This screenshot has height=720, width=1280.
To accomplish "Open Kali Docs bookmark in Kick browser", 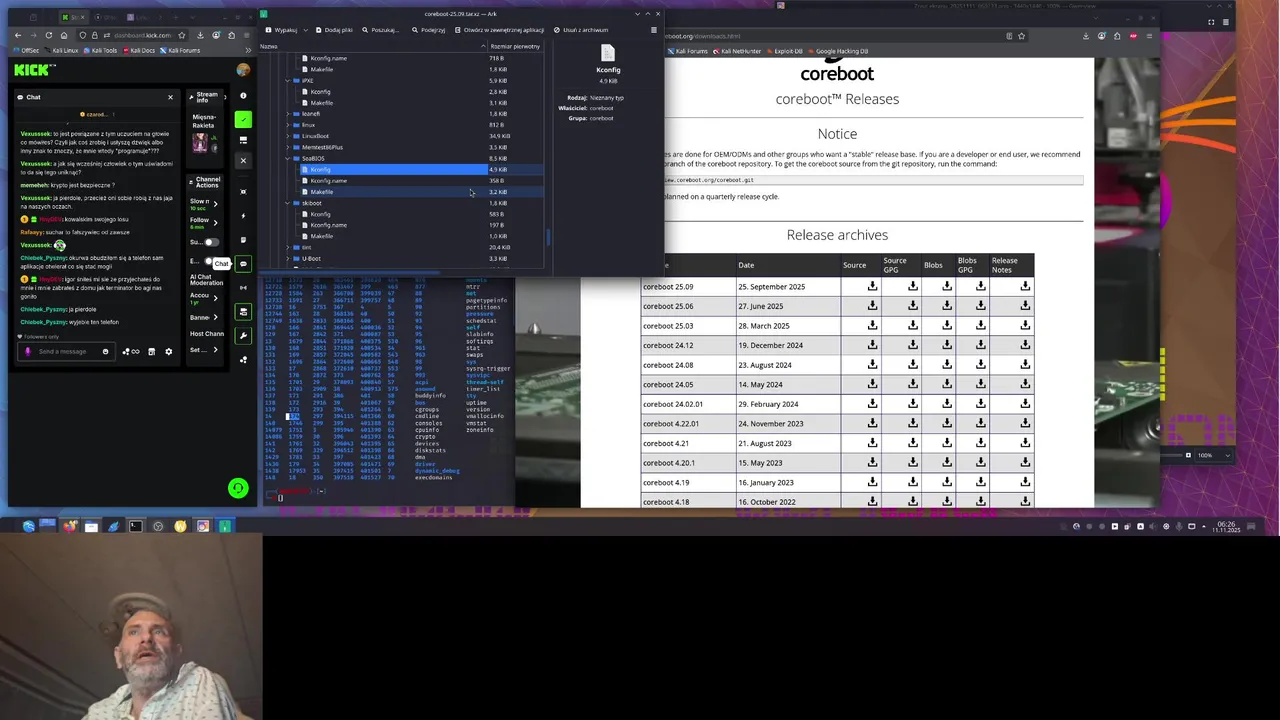I will click(138, 50).
